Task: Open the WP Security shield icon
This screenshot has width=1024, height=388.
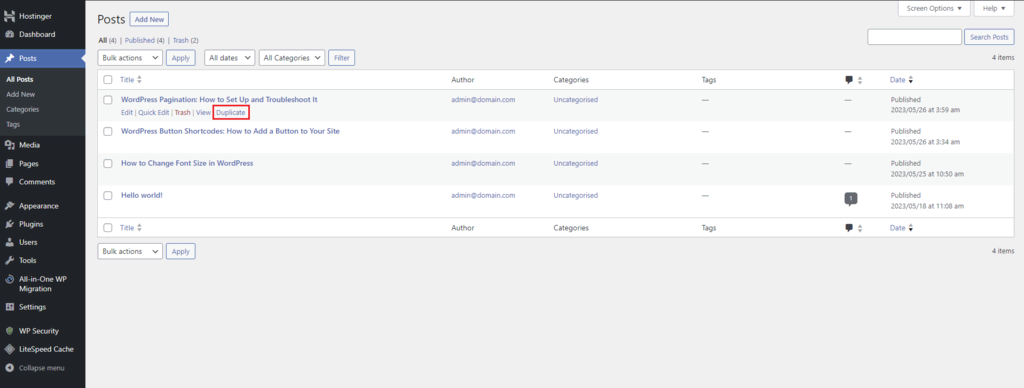Action: (9, 331)
